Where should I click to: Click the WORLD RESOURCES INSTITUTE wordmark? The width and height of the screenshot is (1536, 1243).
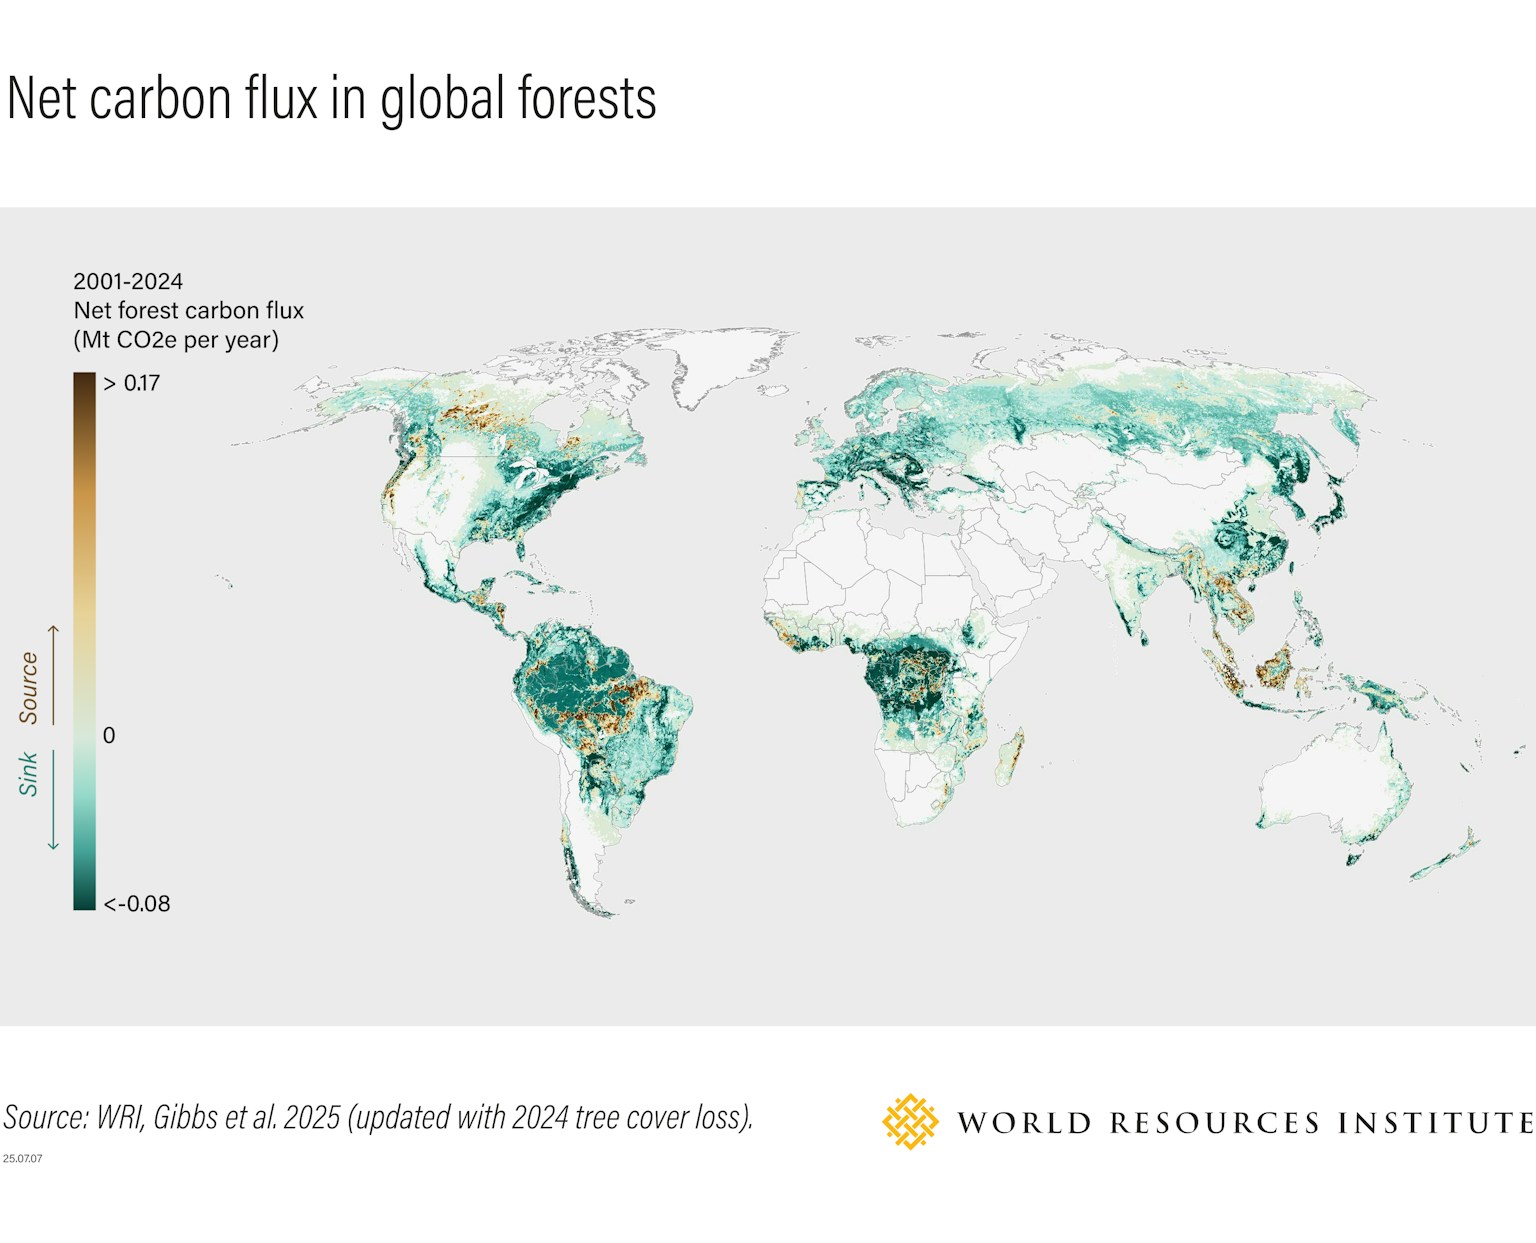1245,1123
